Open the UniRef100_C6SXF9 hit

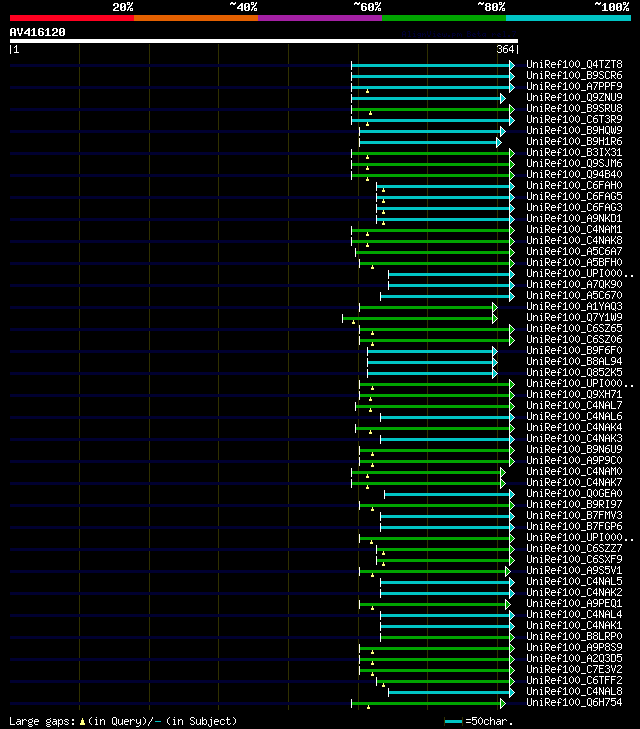[574, 559]
